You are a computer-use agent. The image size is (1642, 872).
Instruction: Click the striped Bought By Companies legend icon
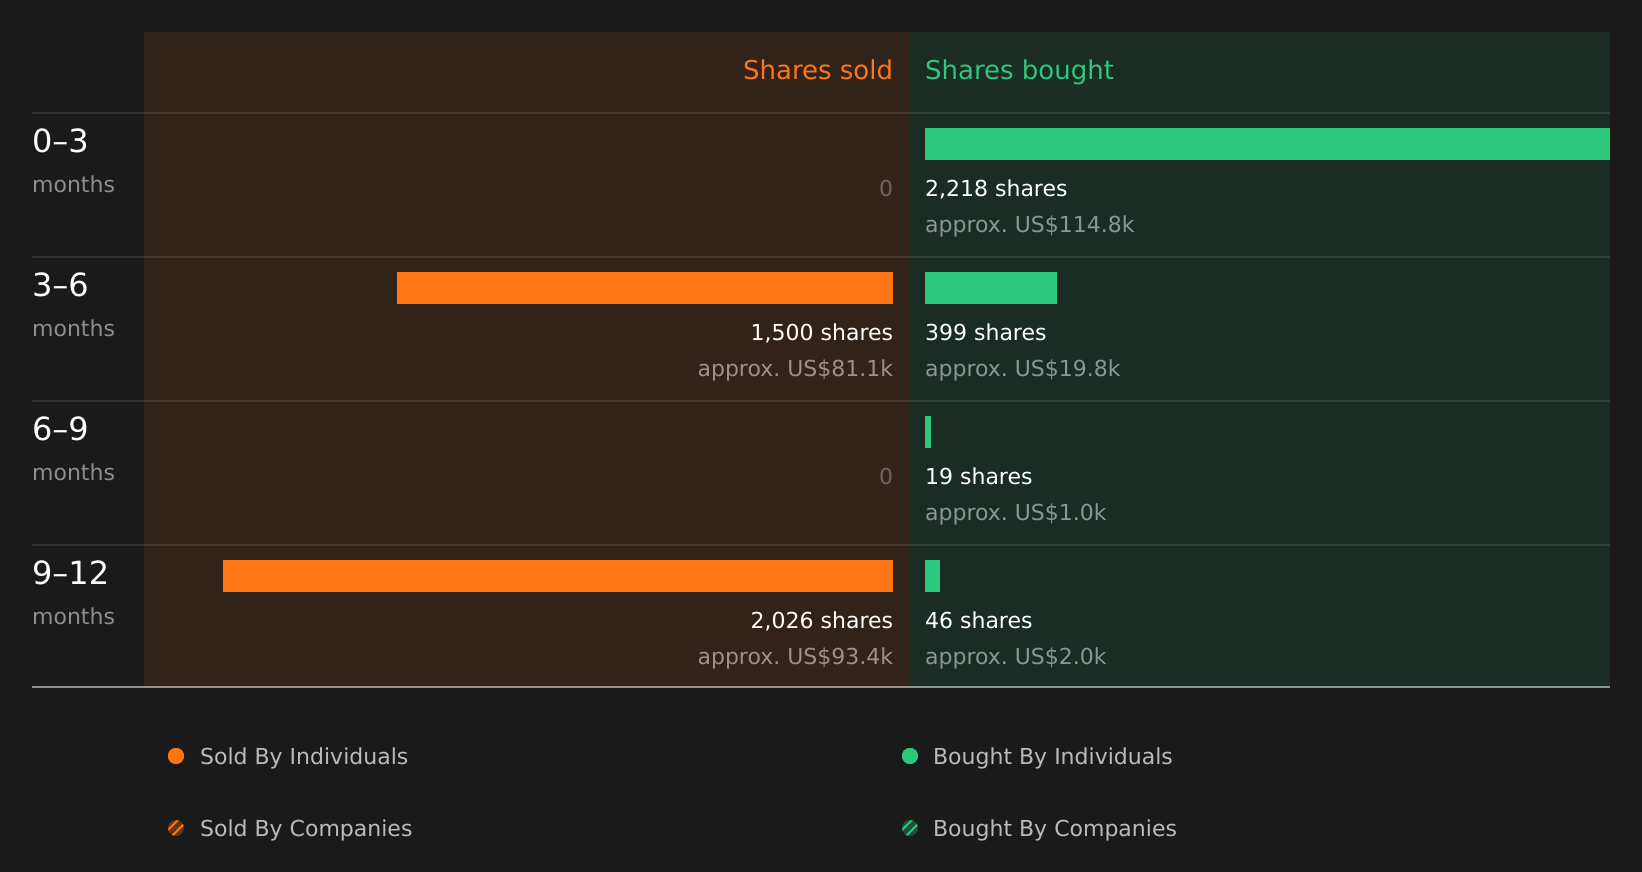pos(910,828)
